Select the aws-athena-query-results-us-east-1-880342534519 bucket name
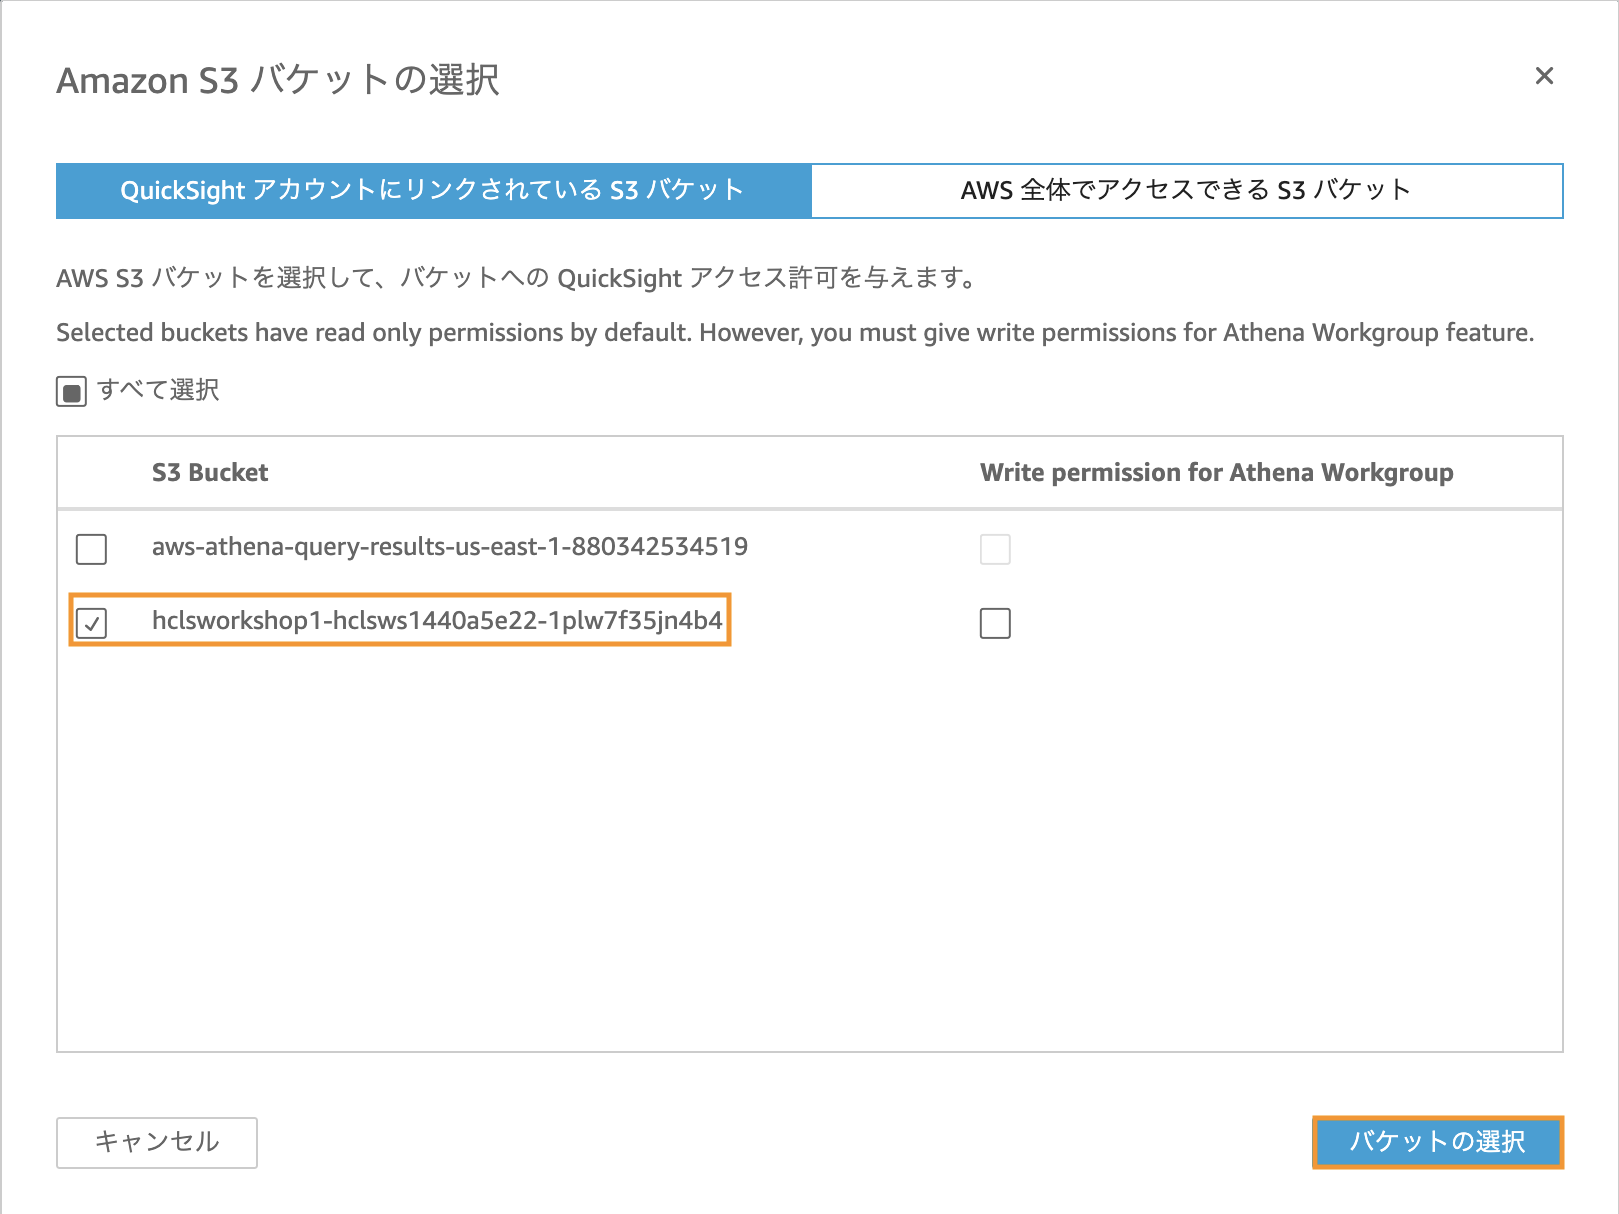This screenshot has width=1619, height=1214. pos(450,547)
